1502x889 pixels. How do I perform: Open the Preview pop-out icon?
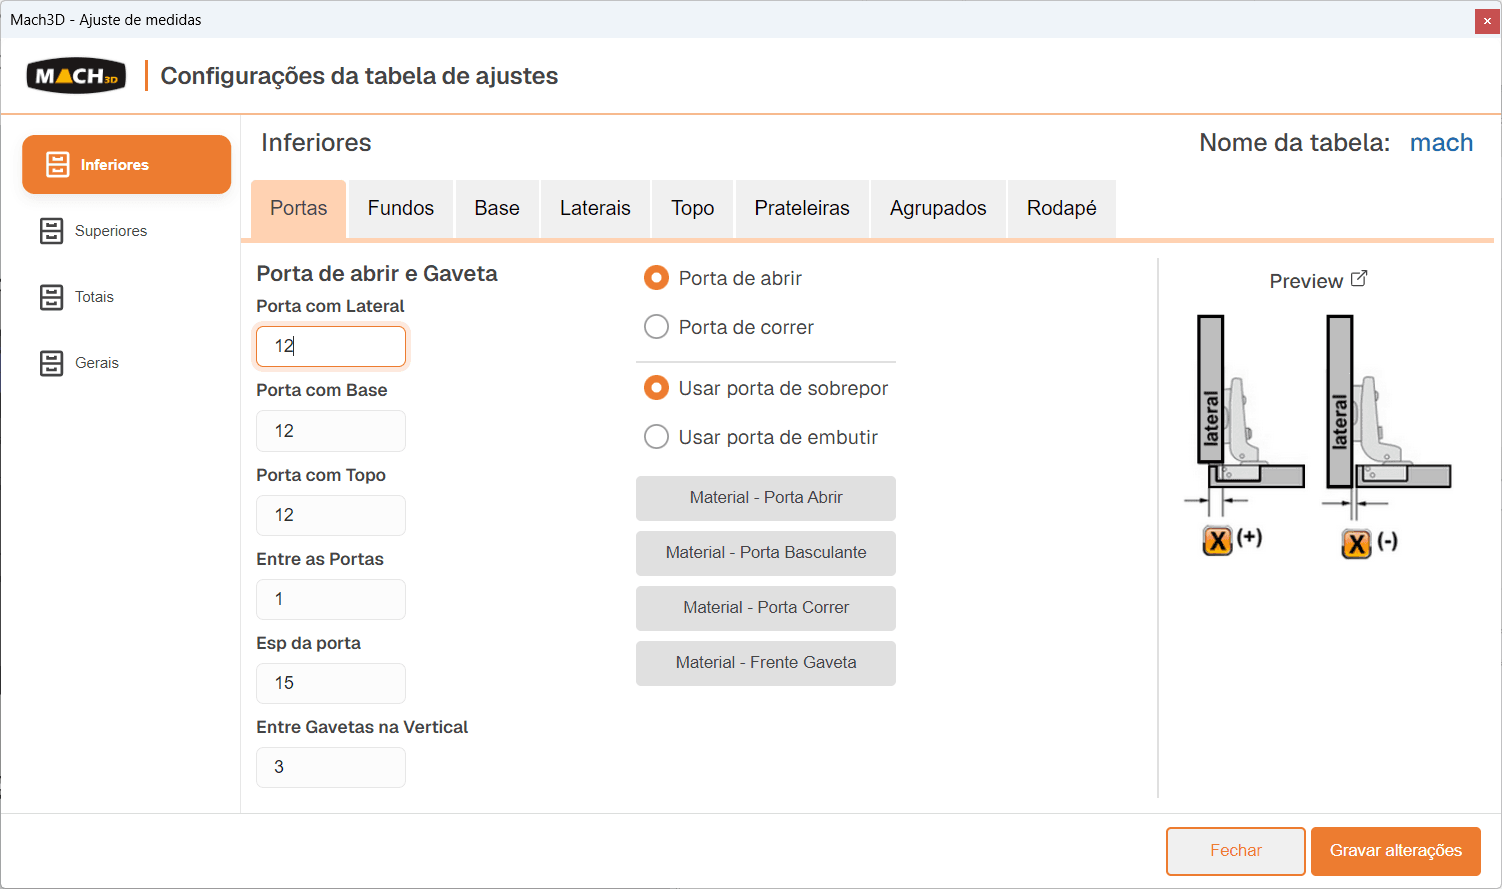[x=1359, y=279]
